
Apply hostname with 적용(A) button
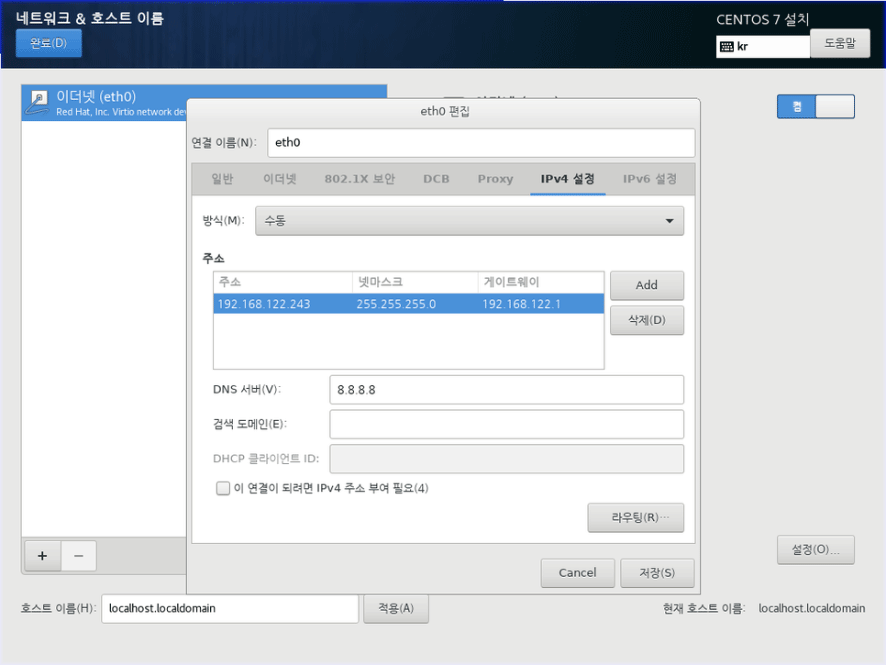click(x=396, y=609)
